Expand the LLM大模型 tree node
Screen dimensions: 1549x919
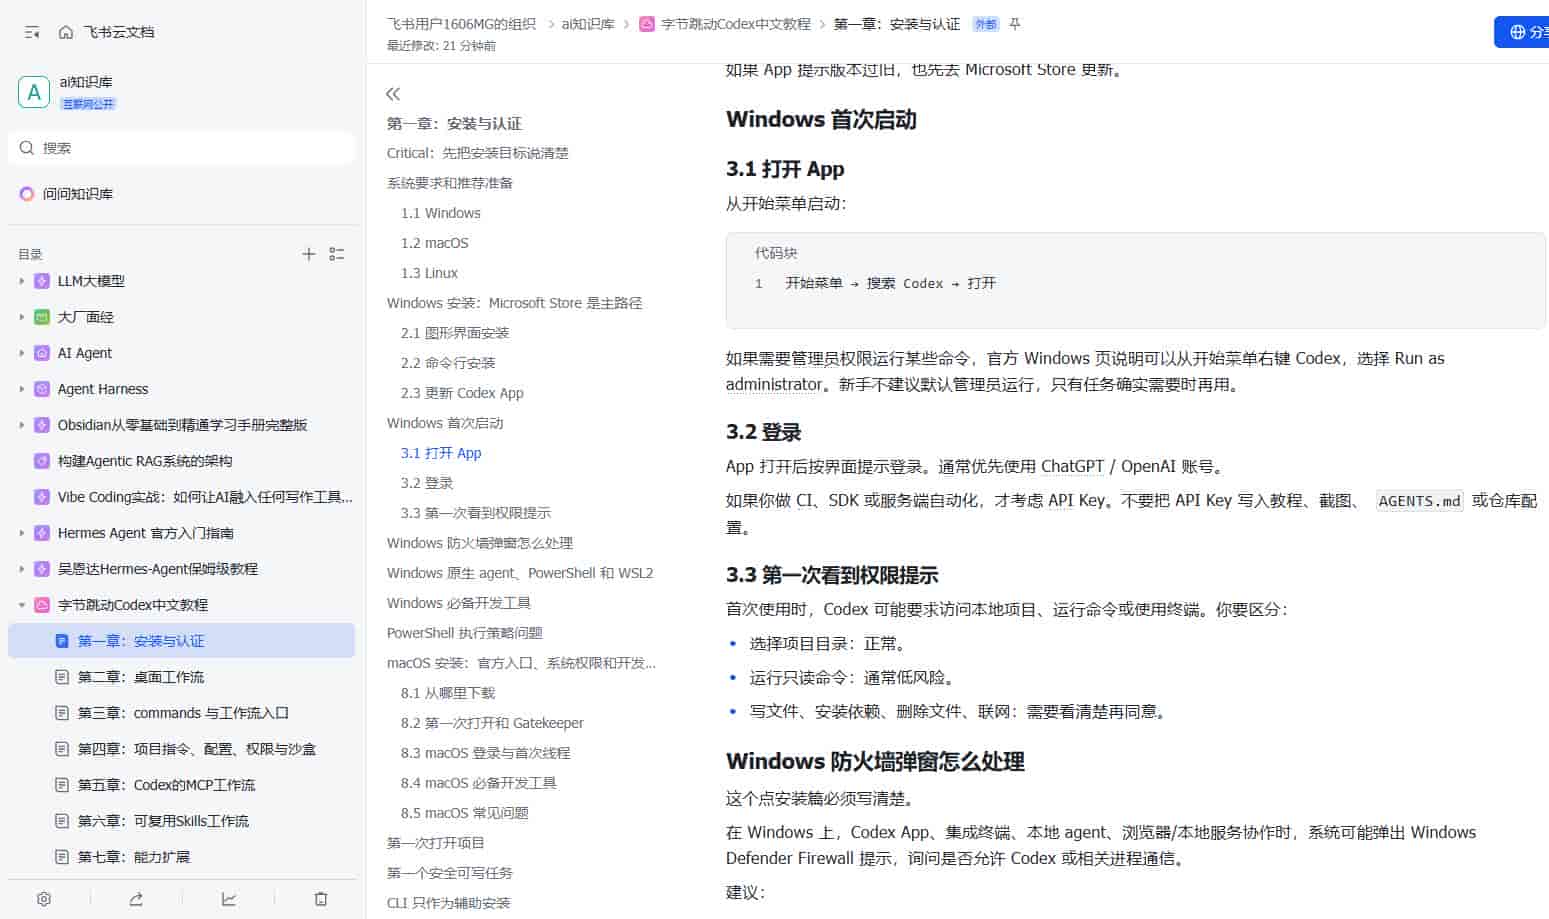coord(22,281)
